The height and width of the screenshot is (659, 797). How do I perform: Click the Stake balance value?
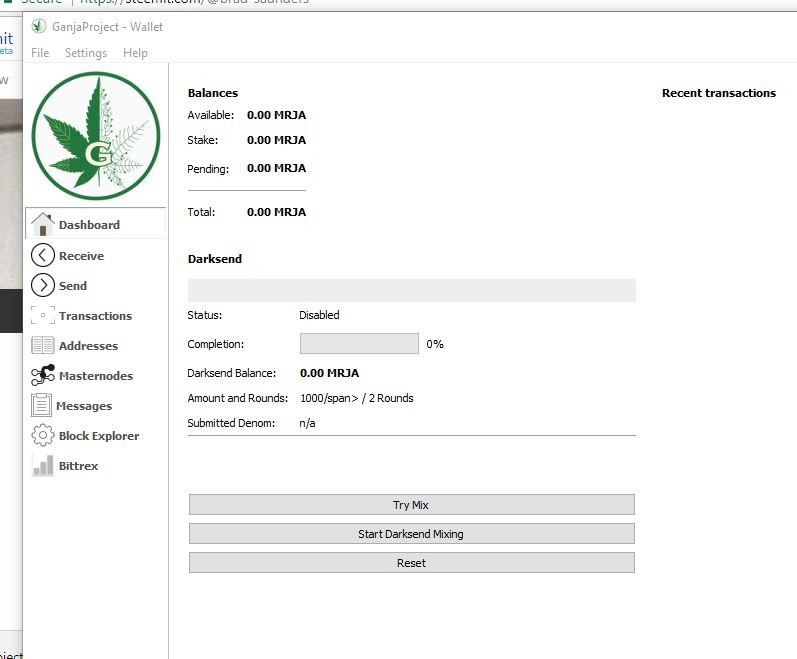[x=277, y=140]
